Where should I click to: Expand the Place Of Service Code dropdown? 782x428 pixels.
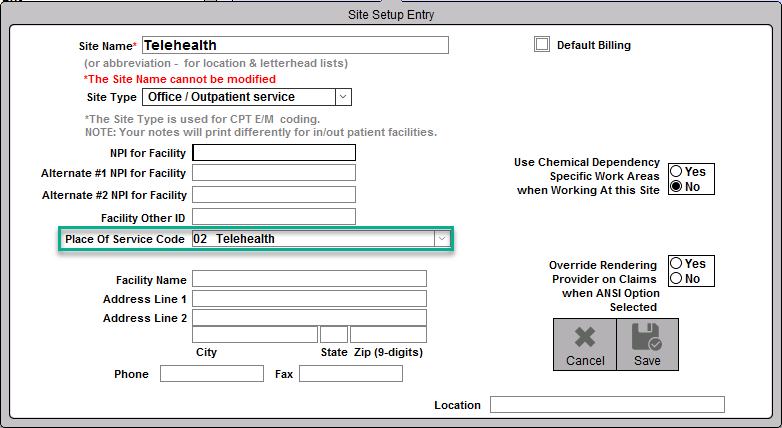point(441,239)
